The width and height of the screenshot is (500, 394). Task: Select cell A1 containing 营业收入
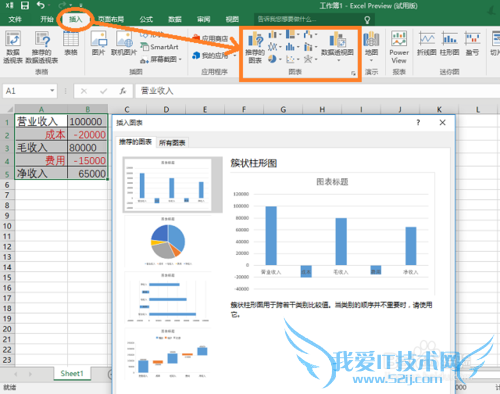coord(41,121)
